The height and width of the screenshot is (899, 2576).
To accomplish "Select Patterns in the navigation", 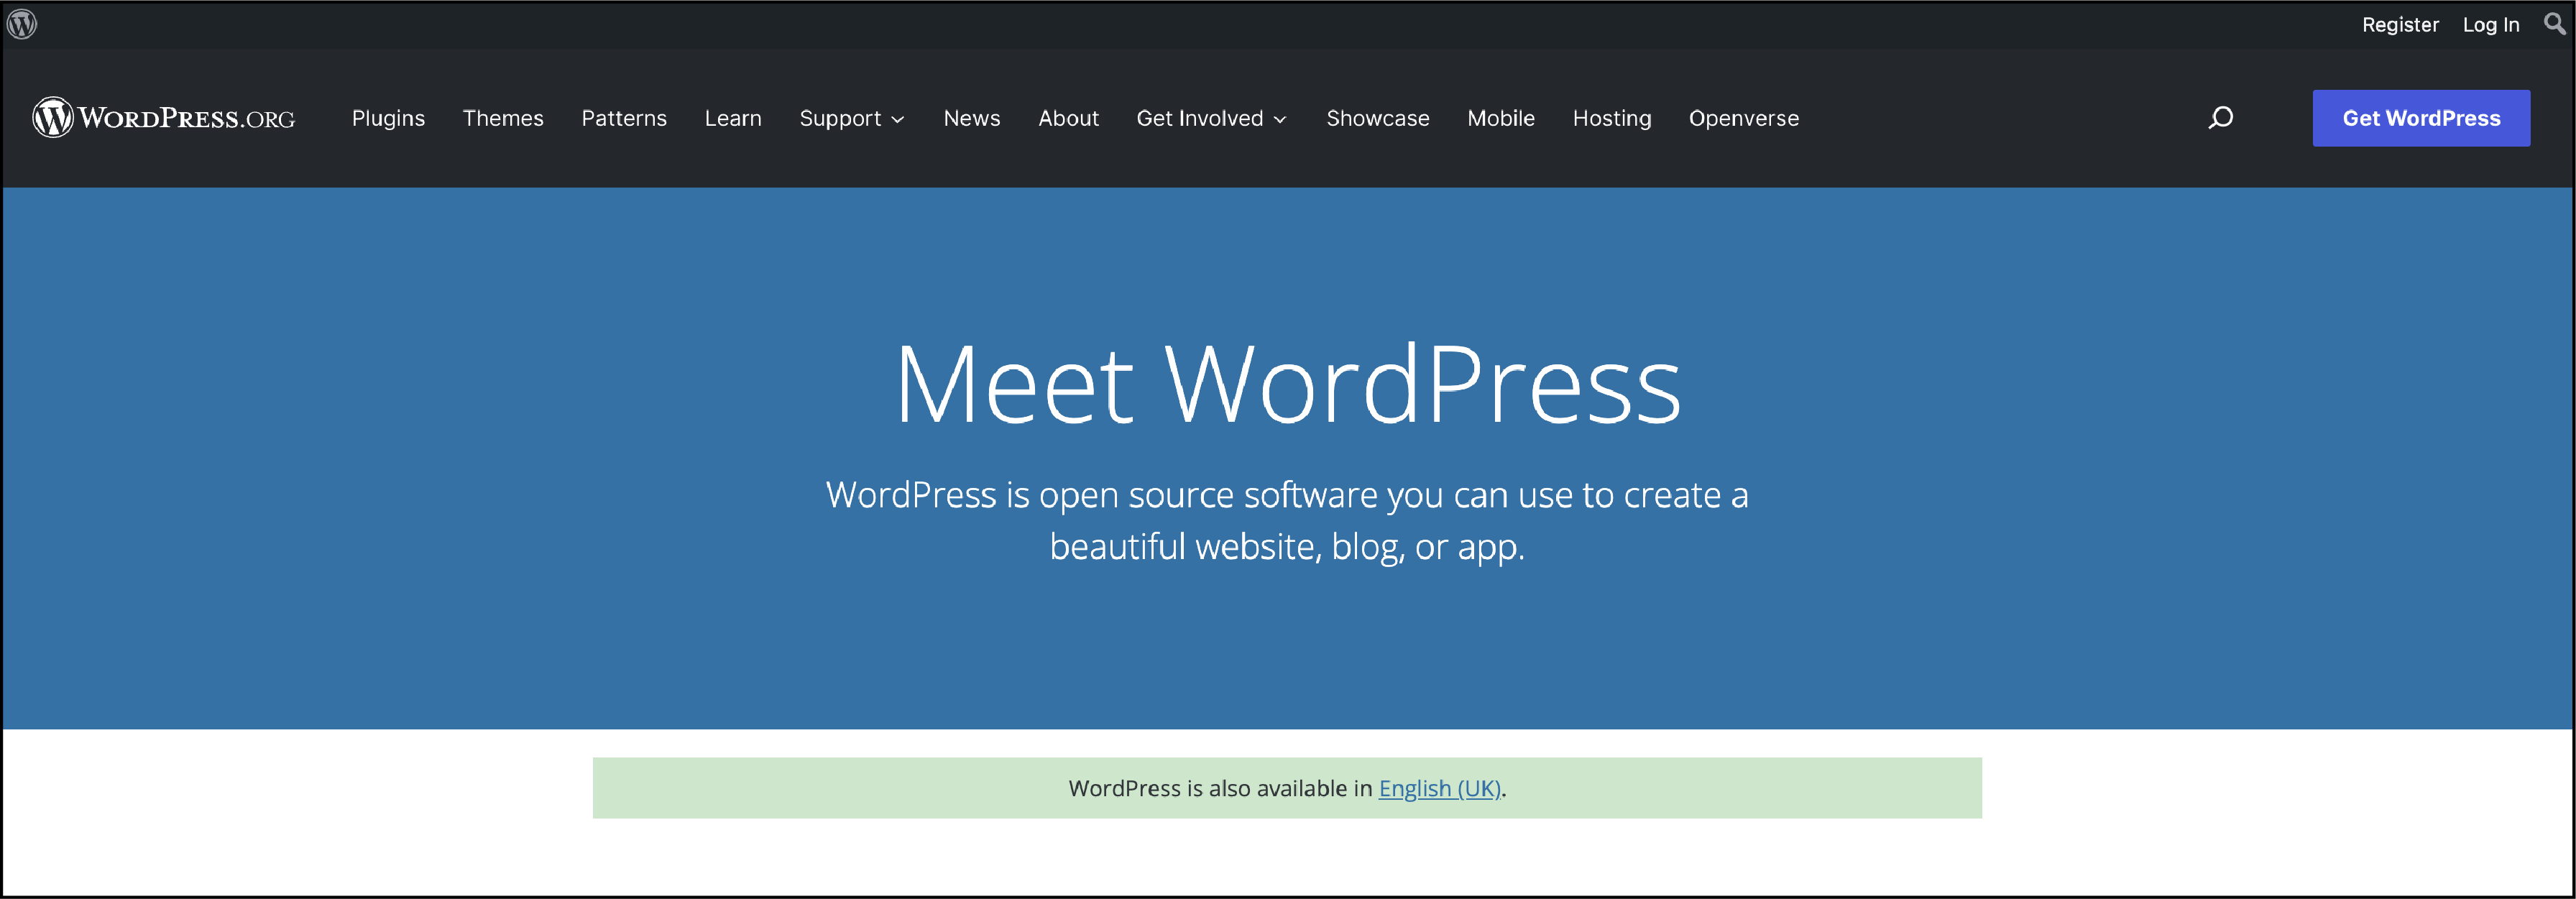I will (624, 118).
